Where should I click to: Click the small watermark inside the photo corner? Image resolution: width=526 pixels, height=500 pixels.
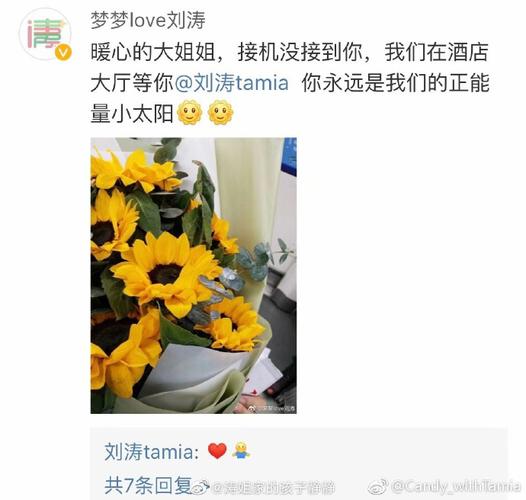coord(271,408)
